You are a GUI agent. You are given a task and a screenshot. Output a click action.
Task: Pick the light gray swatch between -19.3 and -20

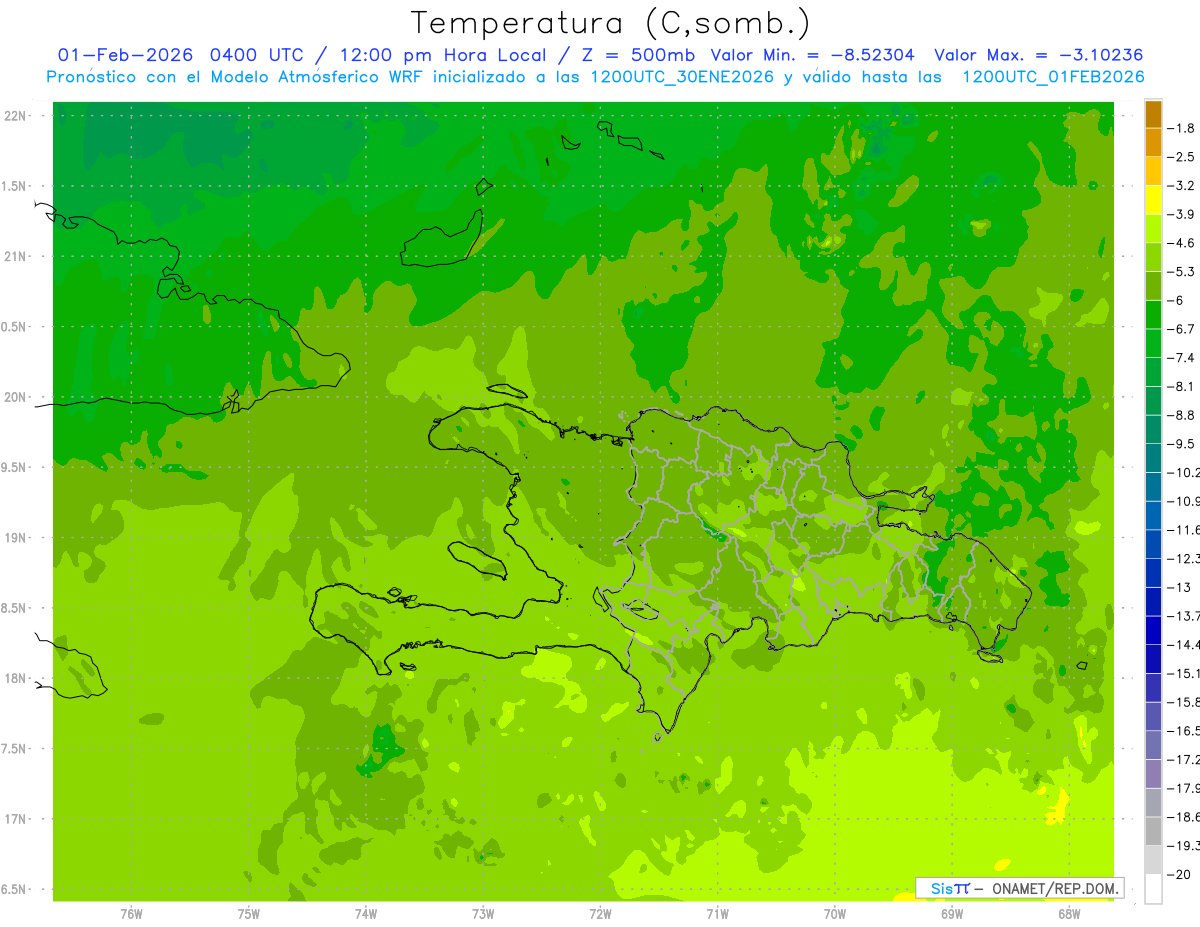coord(1153,860)
